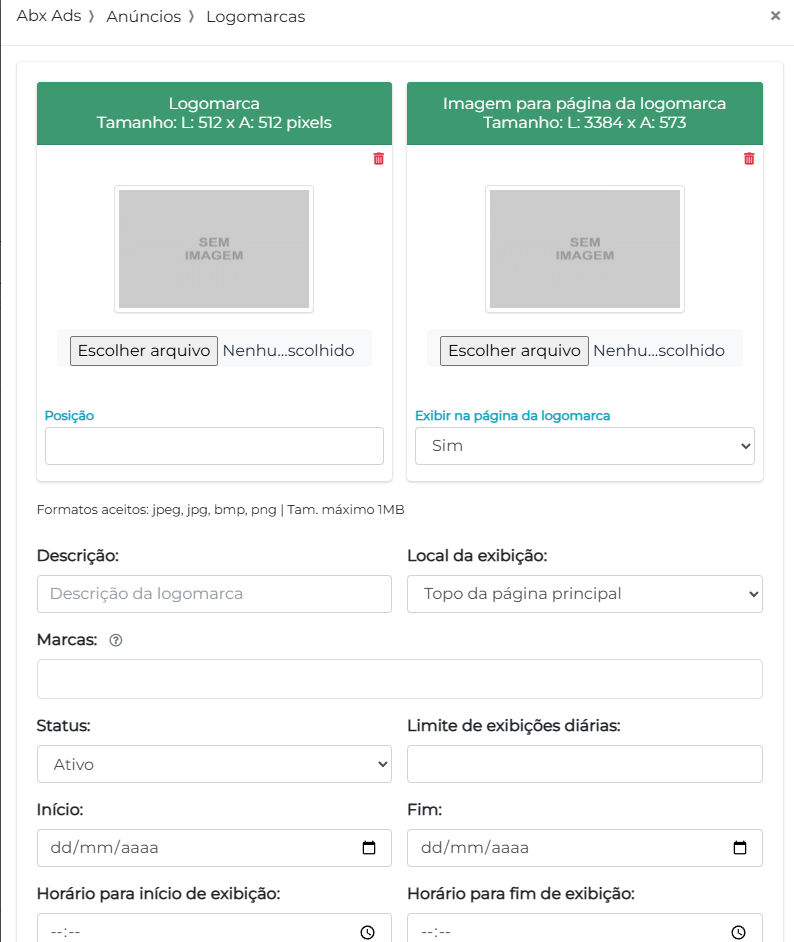
Task: Delete the logomarca page image via trash icon
Action: click(x=749, y=158)
